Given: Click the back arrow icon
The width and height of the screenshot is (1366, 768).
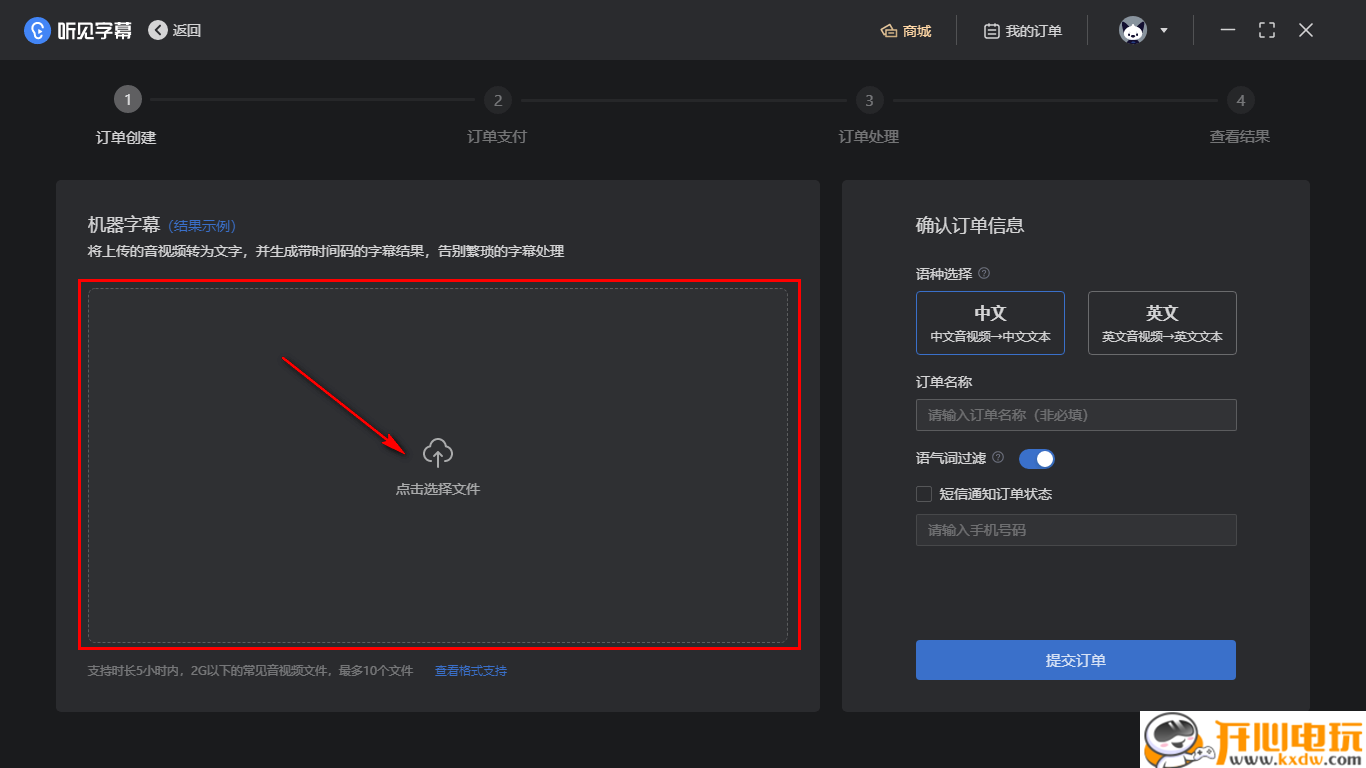Looking at the screenshot, I should click(x=158, y=30).
